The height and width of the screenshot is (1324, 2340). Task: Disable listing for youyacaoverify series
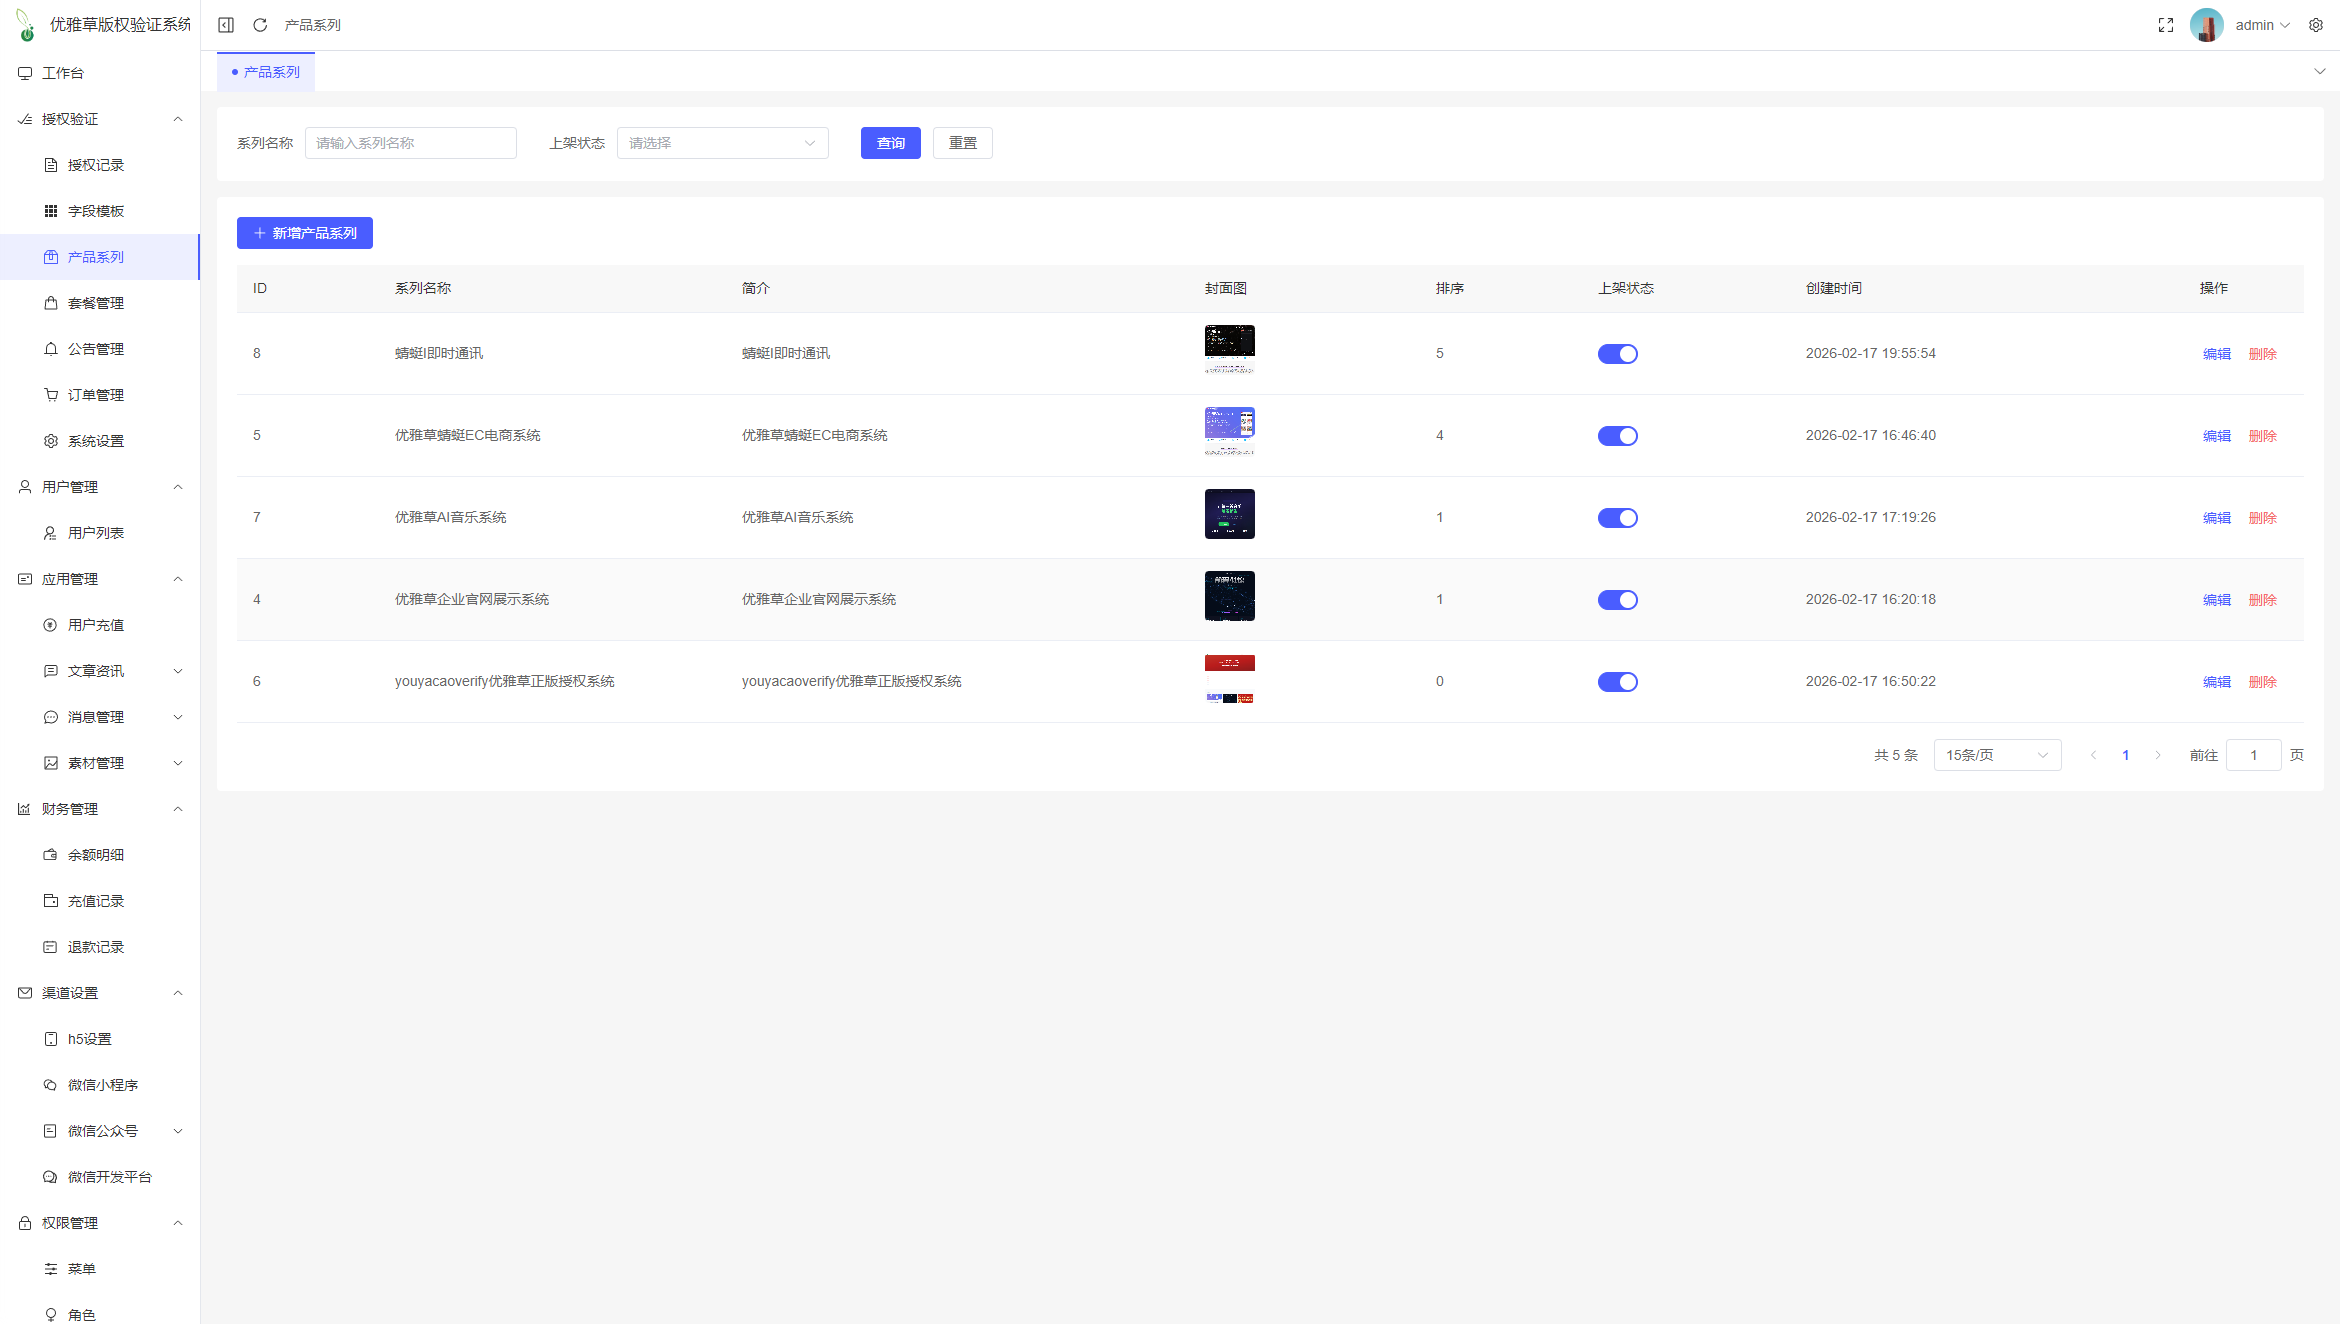(1617, 682)
